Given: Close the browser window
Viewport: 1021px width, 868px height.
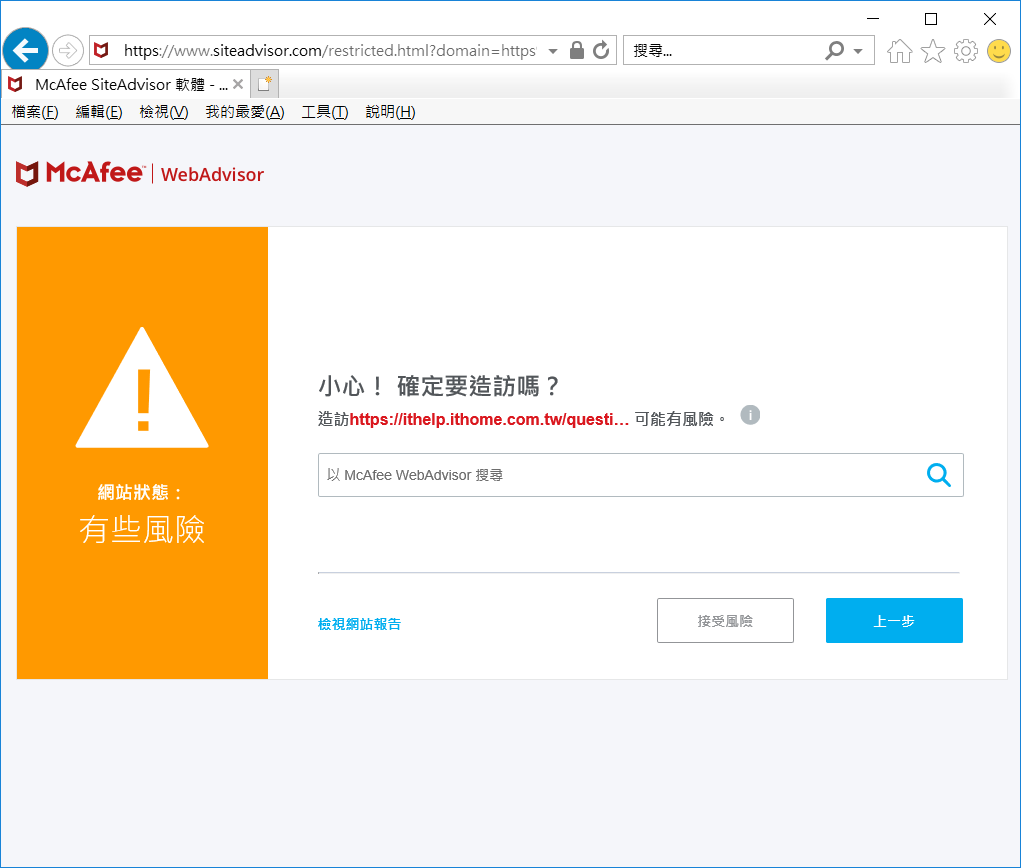Looking at the screenshot, I should pyautogui.click(x=990, y=19).
